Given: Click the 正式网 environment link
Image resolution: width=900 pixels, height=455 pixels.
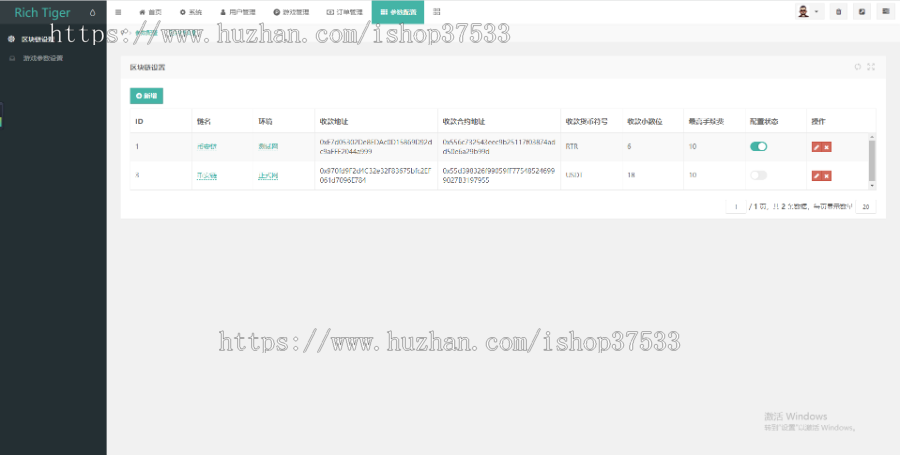Looking at the screenshot, I should coord(268,176).
